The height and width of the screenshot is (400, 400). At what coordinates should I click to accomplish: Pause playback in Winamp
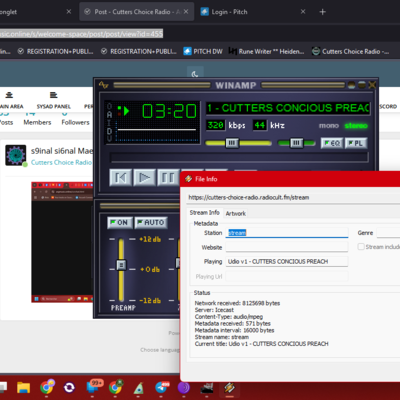pos(168,178)
